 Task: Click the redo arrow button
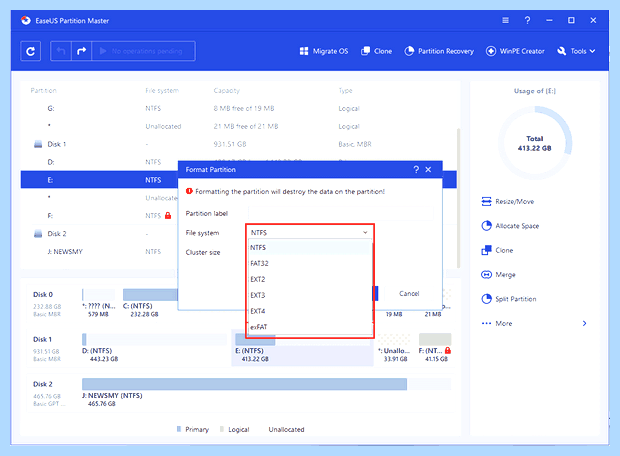click(81, 51)
